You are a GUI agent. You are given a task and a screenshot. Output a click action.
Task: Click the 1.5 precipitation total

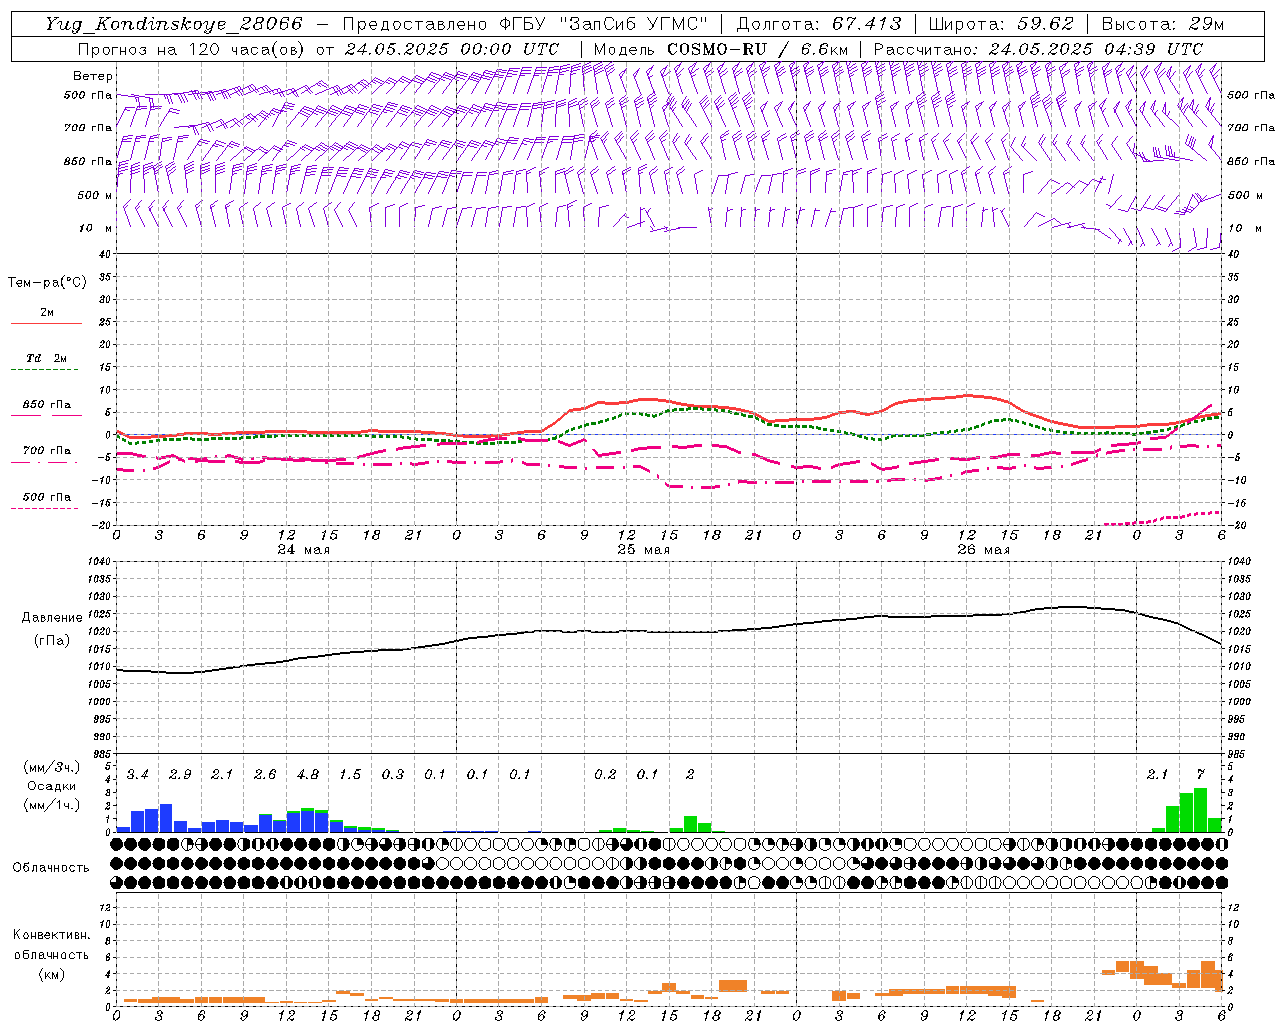pyautogui.click(x=350, y=775)
